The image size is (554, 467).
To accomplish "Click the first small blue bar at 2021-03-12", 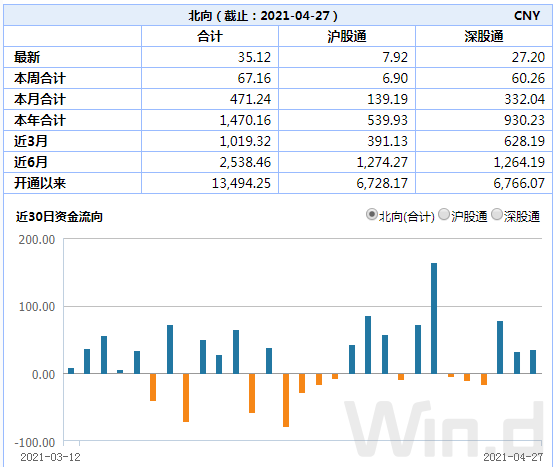I will [x=71, y=371].
